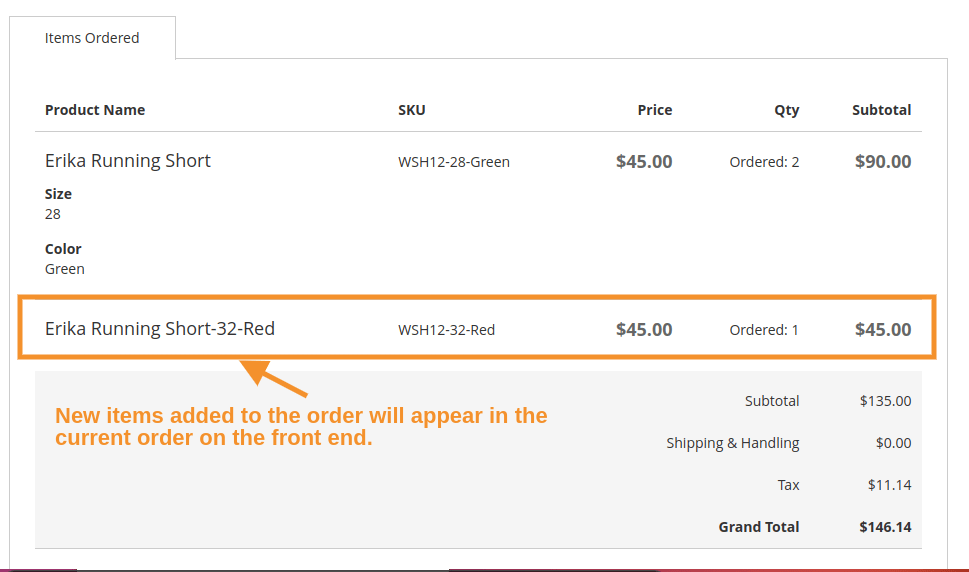Open the Items Ordered tab

click(x=92, y=38)
